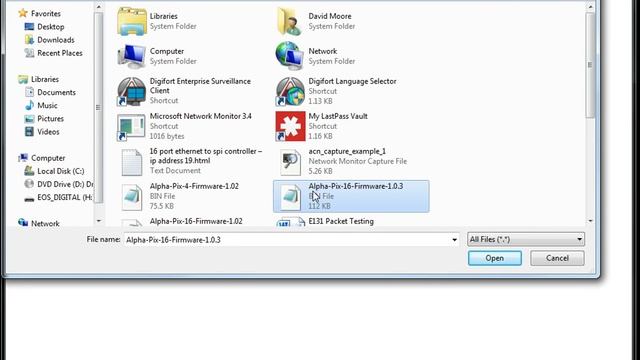
Task: Select the Alpha-Pix-16-Firmware-1.02 file name
Action: coord(196,221)
